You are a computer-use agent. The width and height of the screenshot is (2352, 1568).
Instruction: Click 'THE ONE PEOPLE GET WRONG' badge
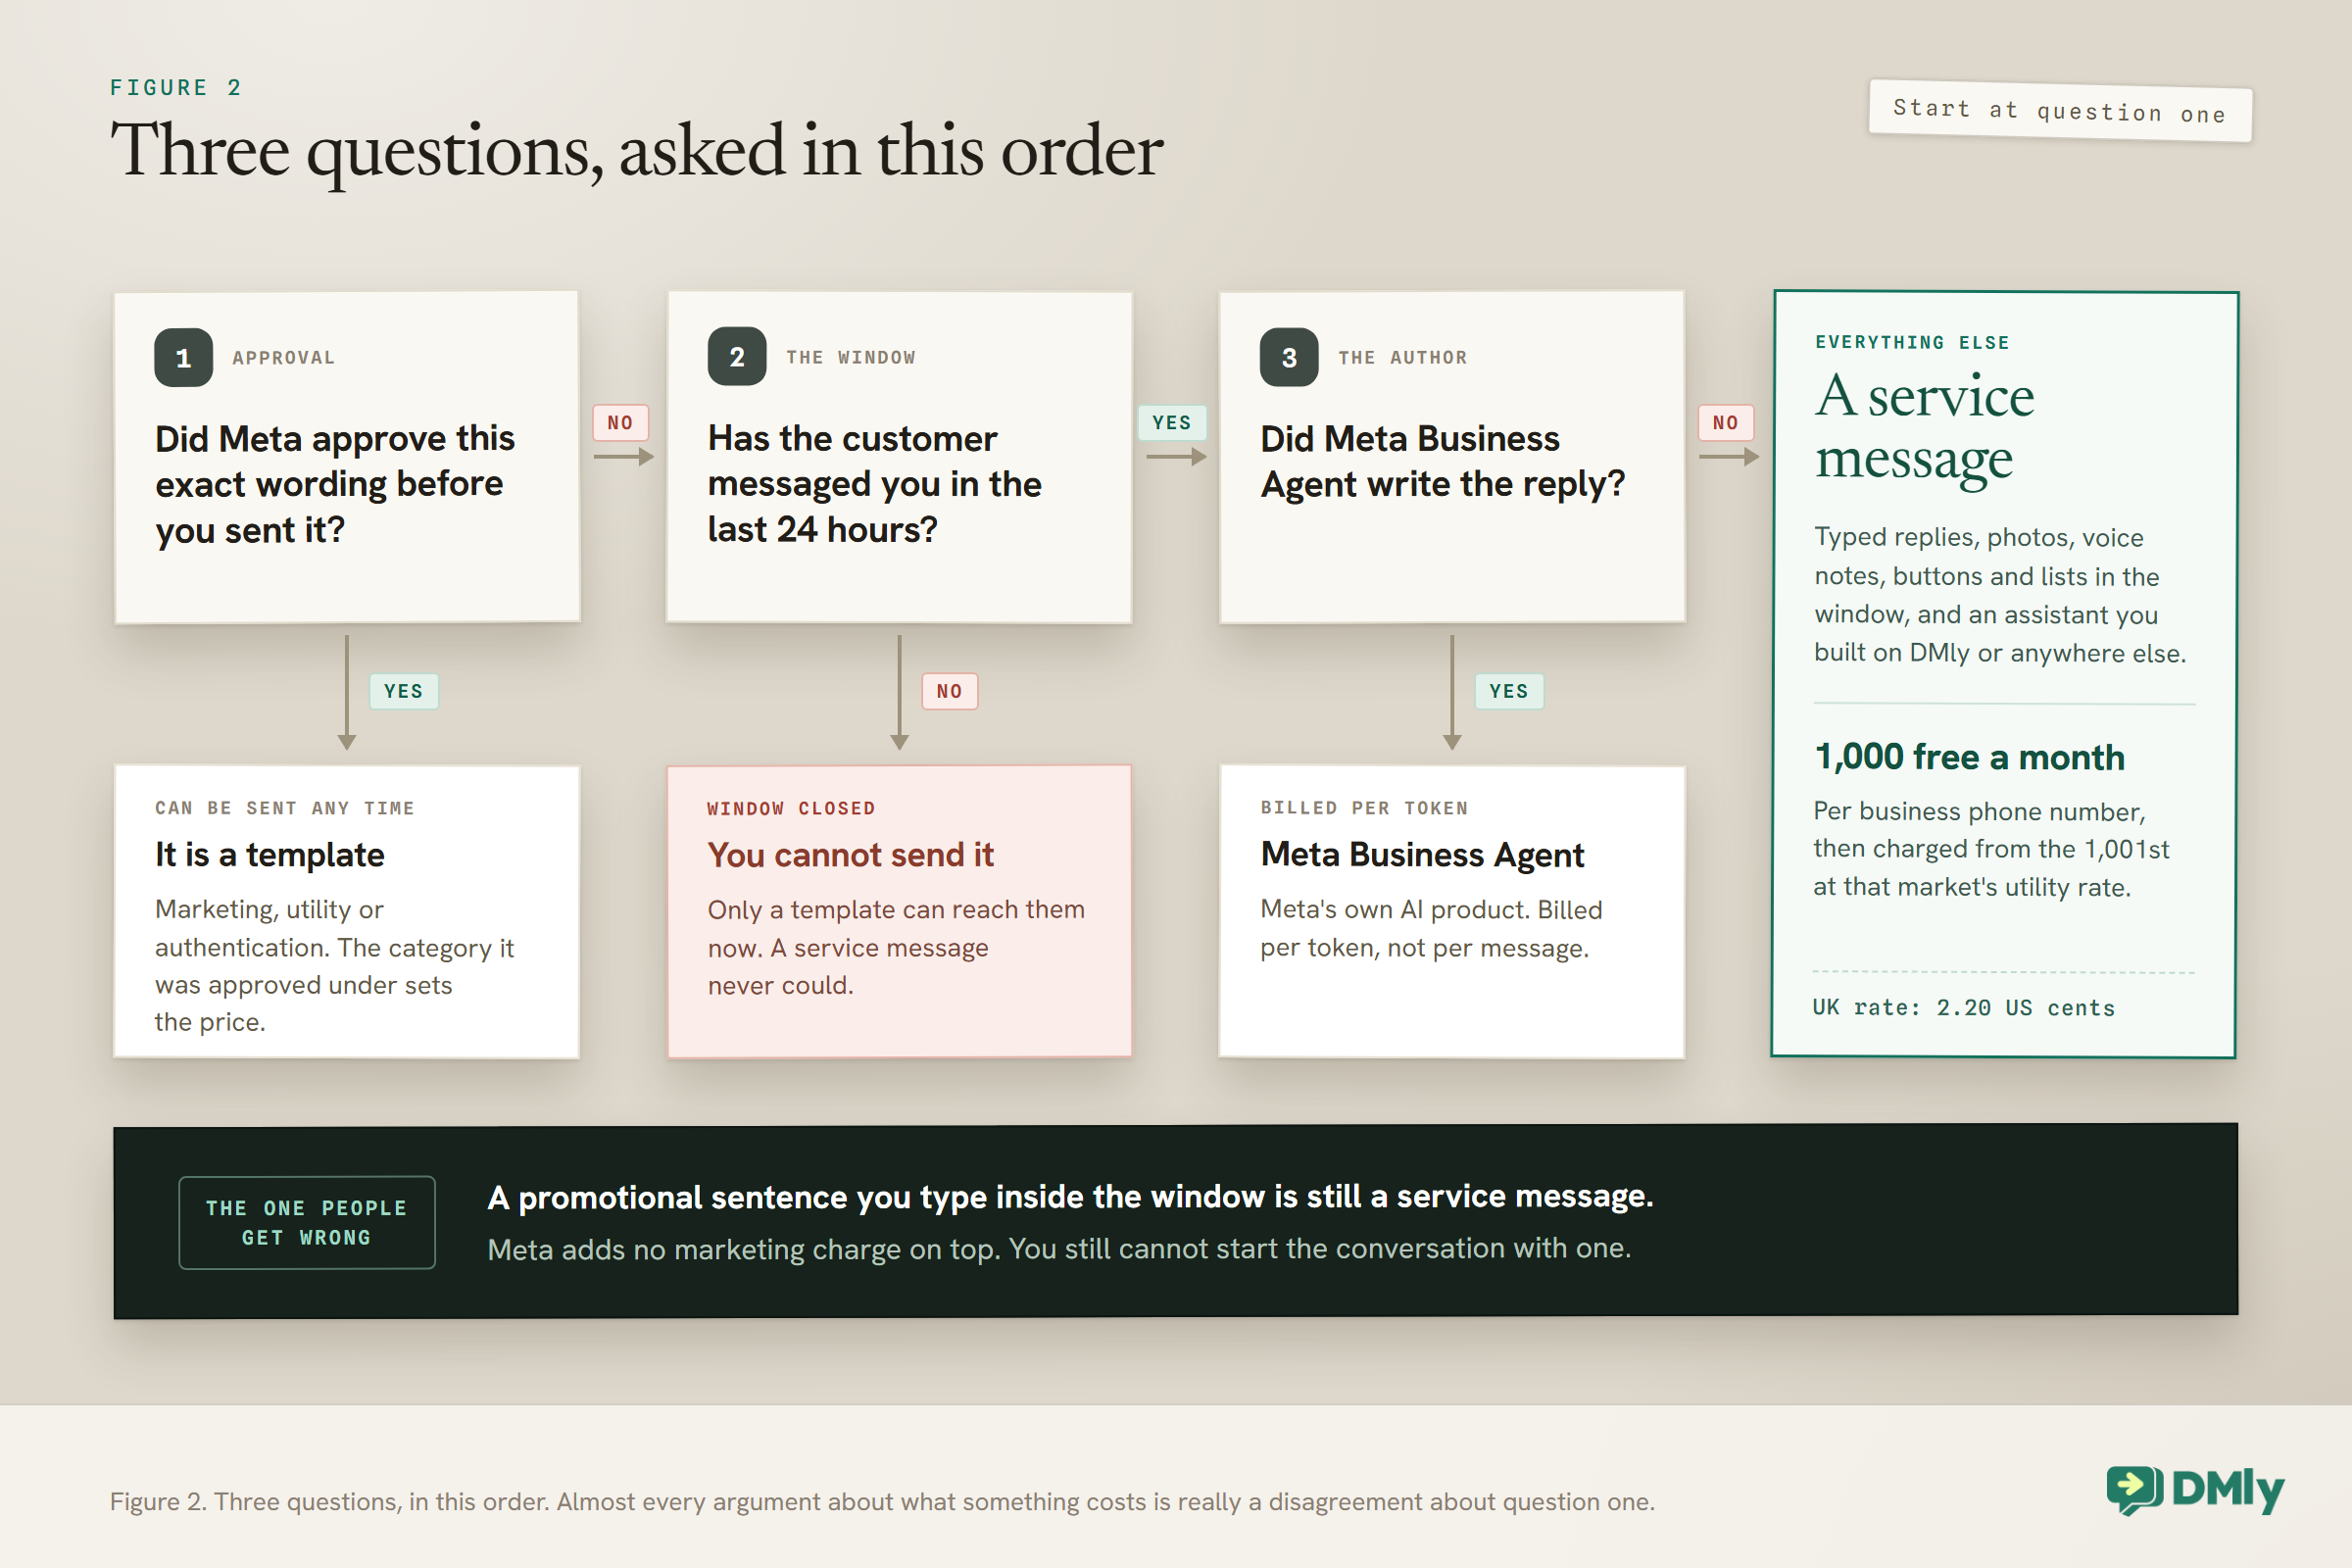(x=307, y=1222)
